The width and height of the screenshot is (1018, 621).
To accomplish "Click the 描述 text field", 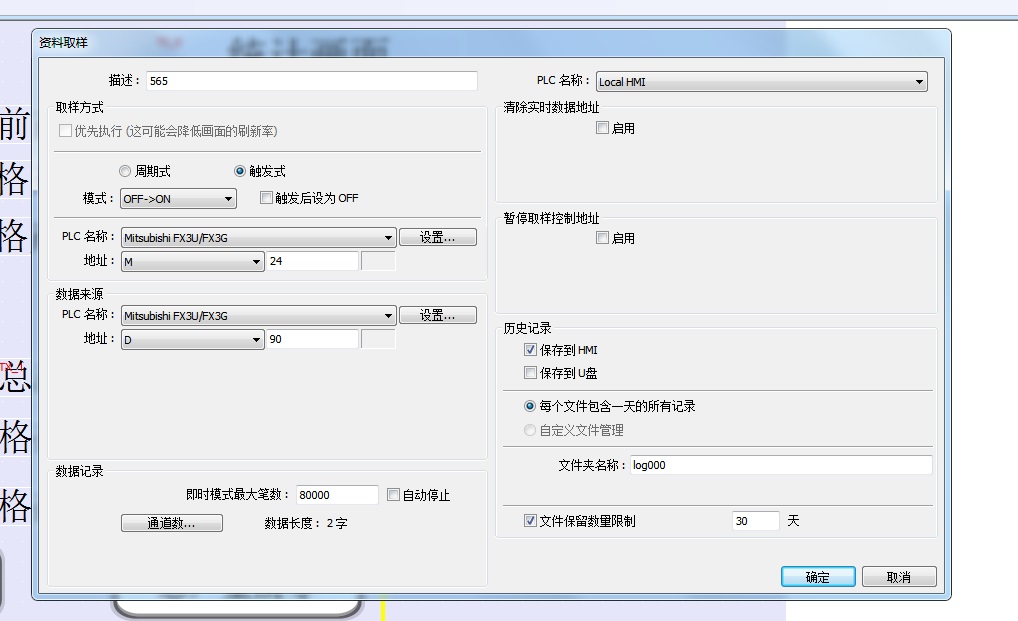I will coord(311,82).
